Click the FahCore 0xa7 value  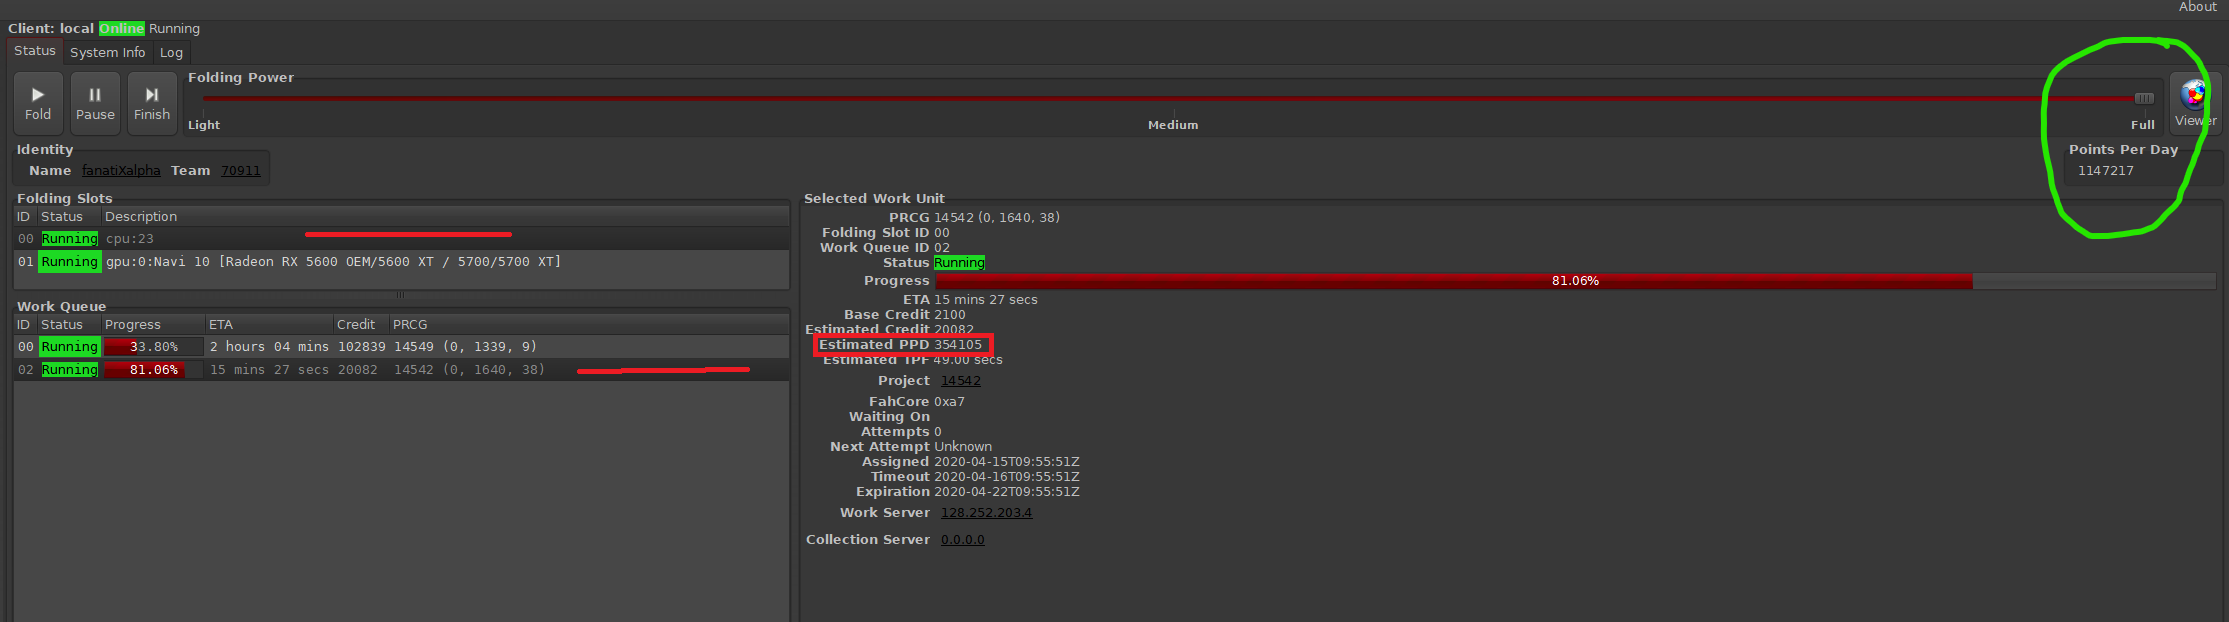tap(949, 402)
